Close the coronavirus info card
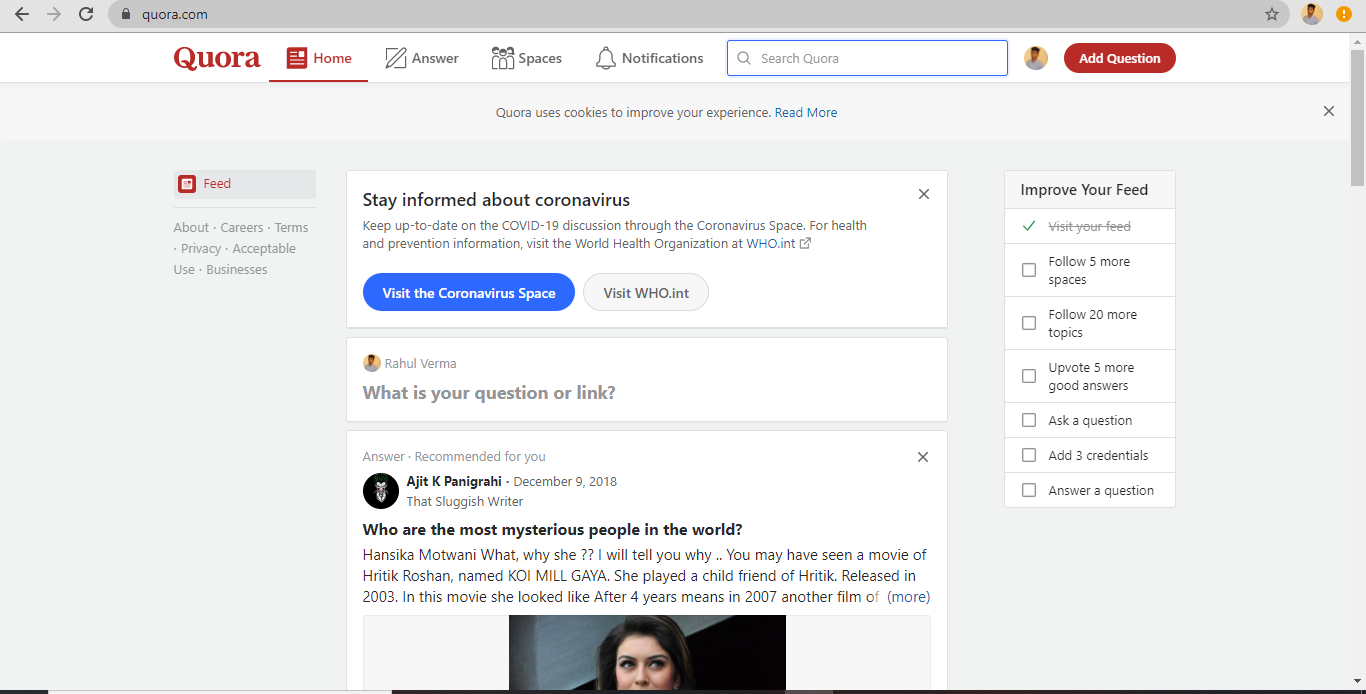The height and width of the screenshot is (694, 1366). 924,194
